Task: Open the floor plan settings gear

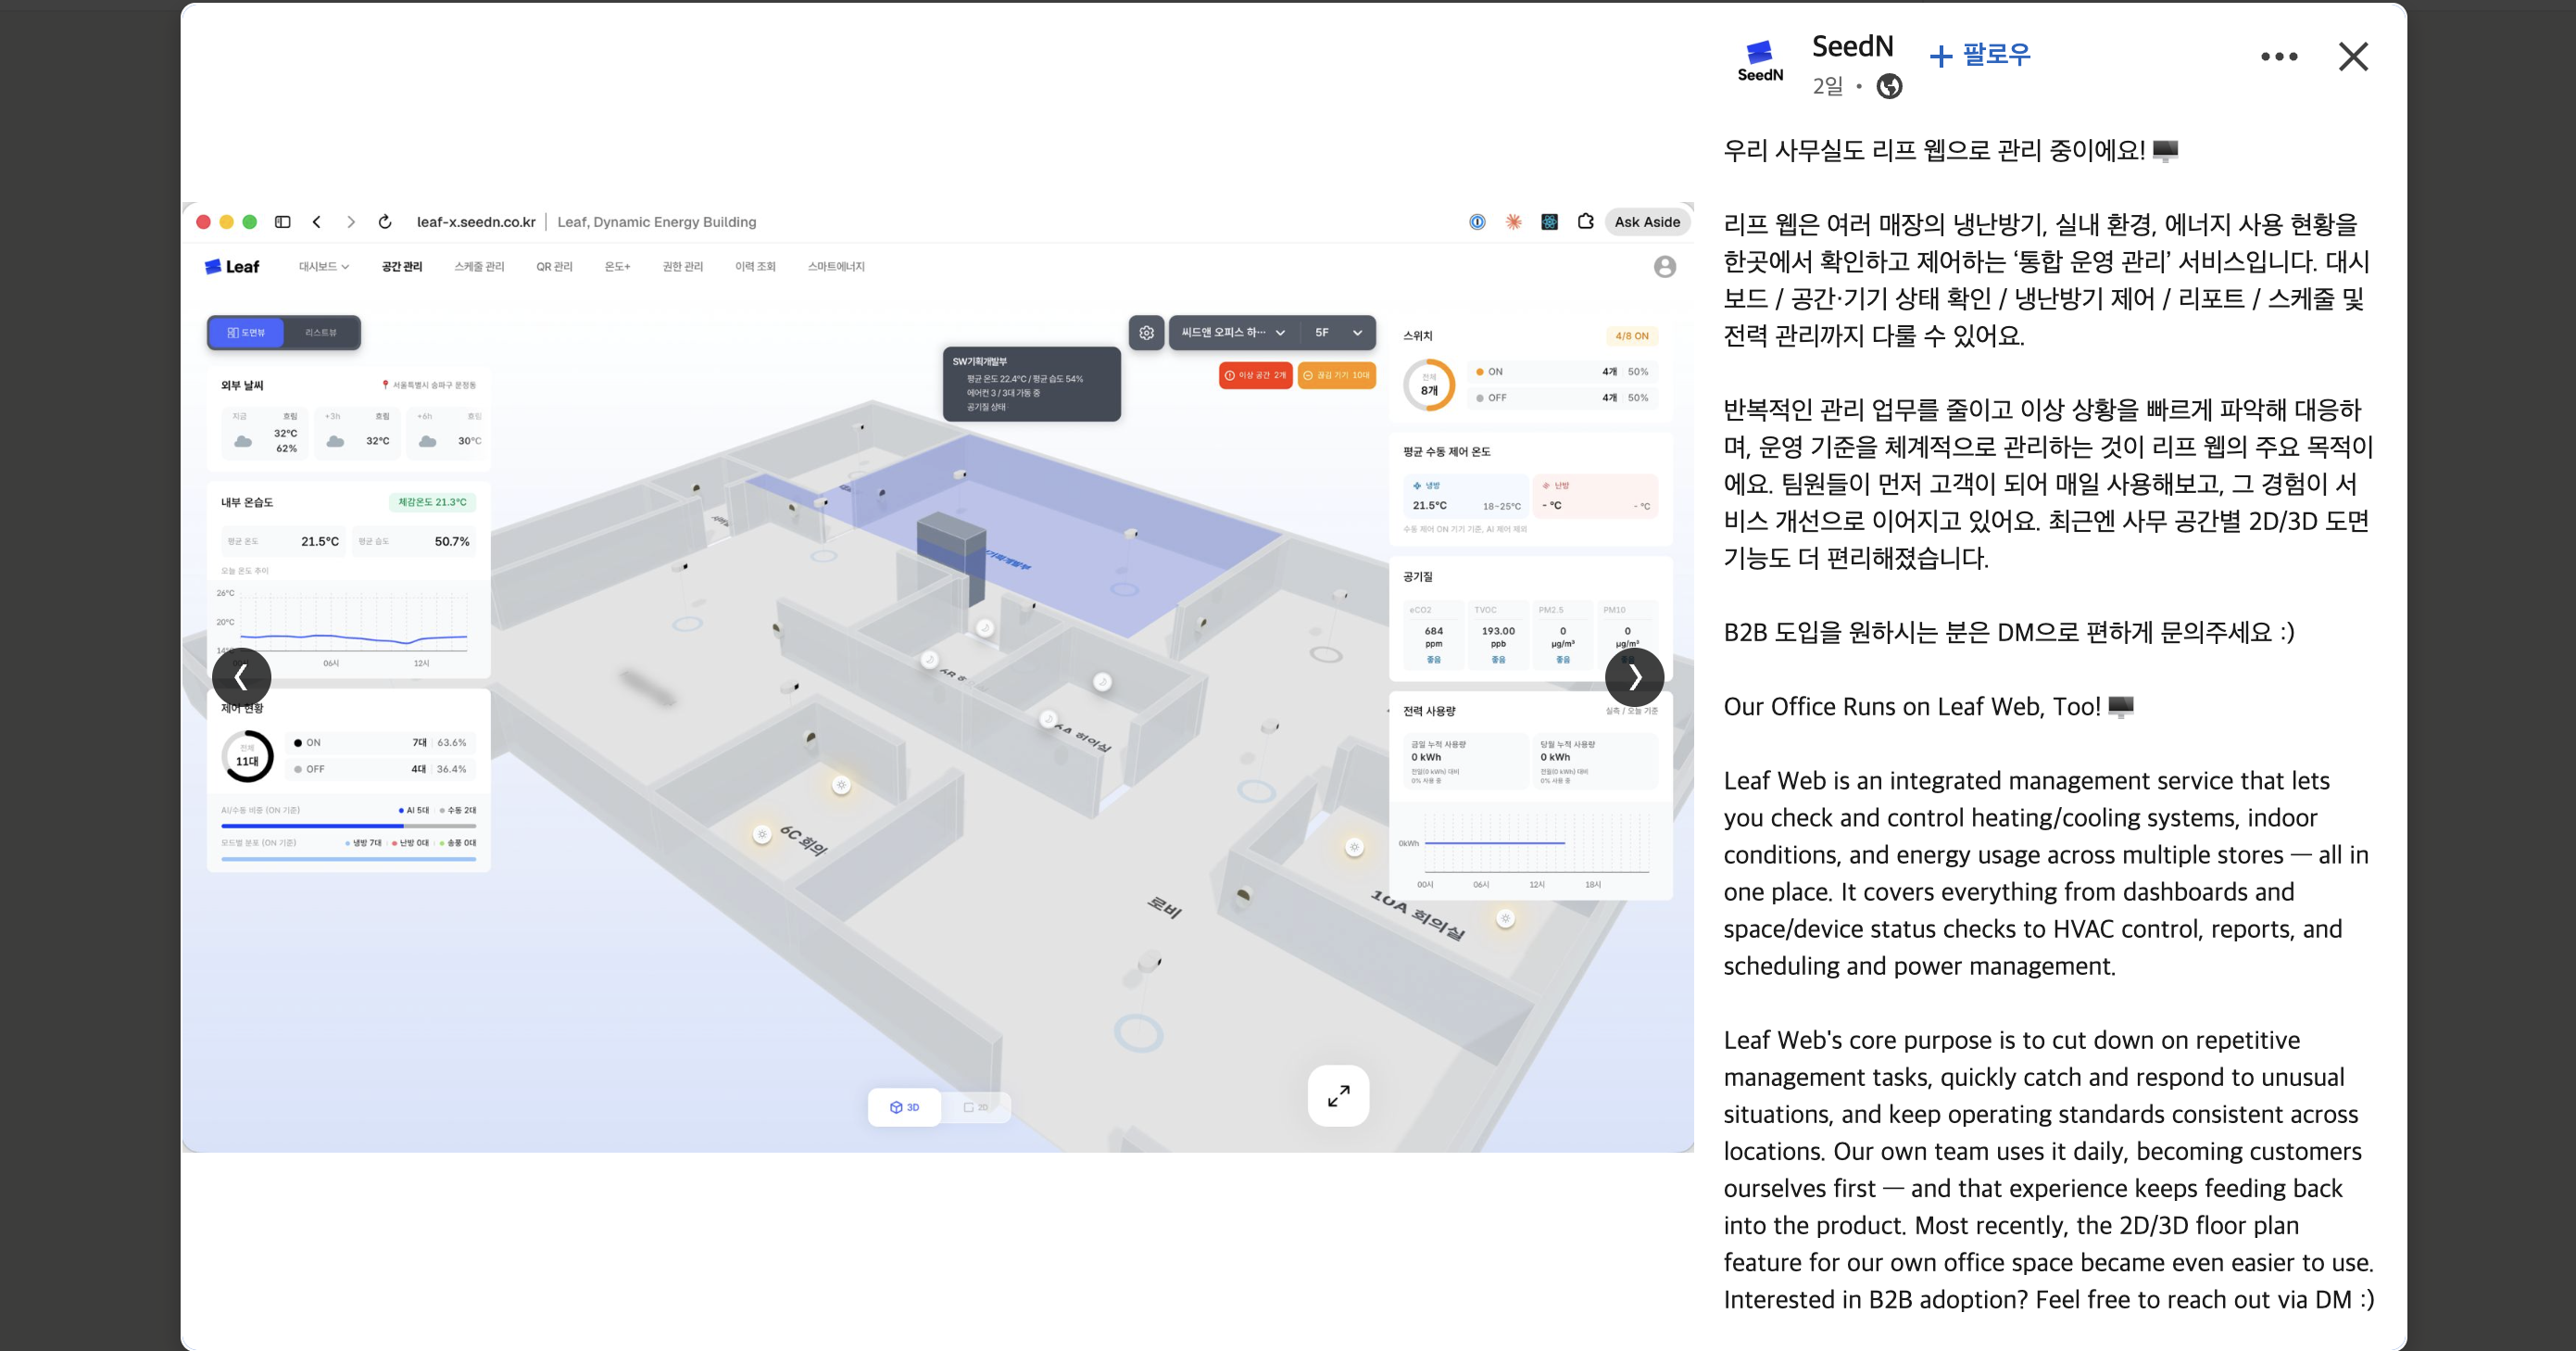Action: pyautogui.click(x=1147, y=333)
